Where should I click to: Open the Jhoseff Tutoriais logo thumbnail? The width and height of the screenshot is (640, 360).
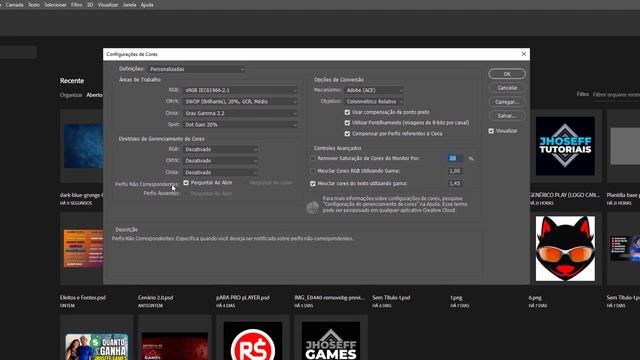coord(565,146)
